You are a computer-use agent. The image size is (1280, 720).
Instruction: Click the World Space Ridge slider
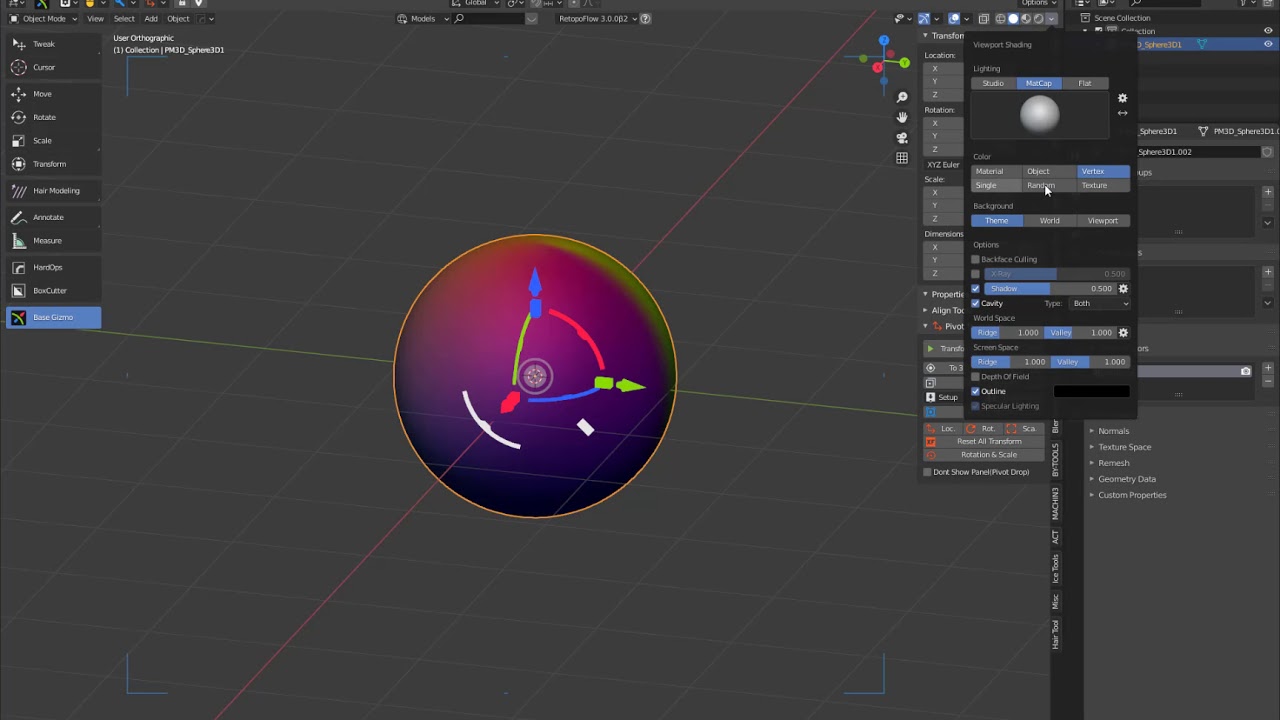1007,333
